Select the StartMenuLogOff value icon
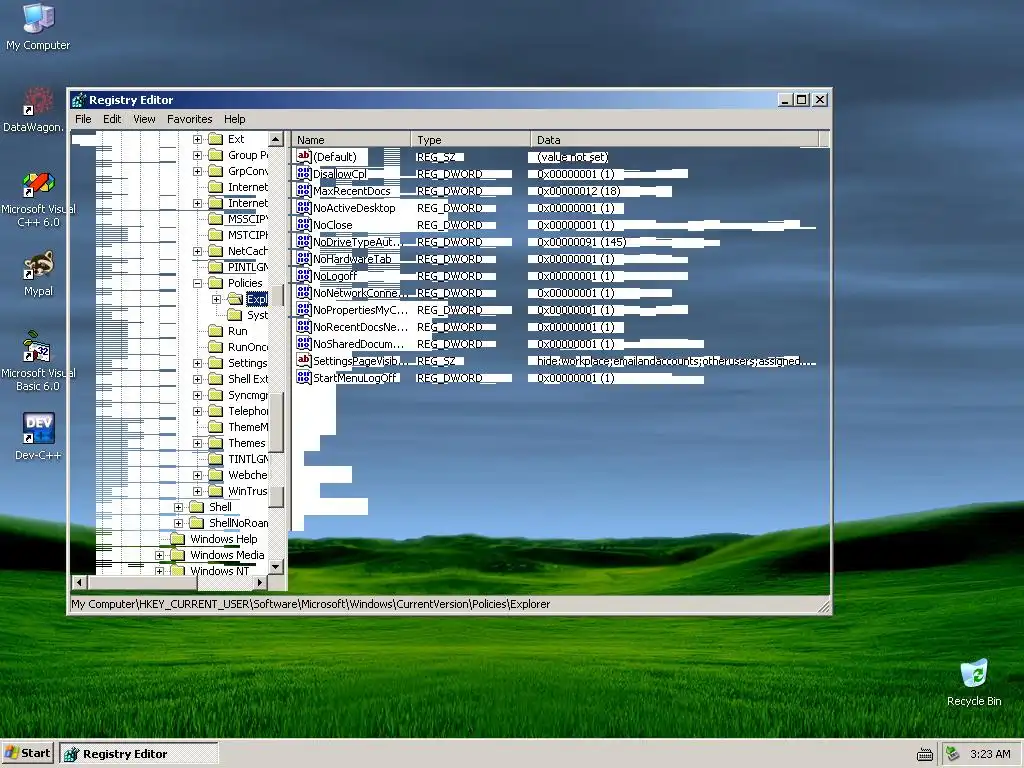This screenshot has width=1024, height=768. [303, 377]
